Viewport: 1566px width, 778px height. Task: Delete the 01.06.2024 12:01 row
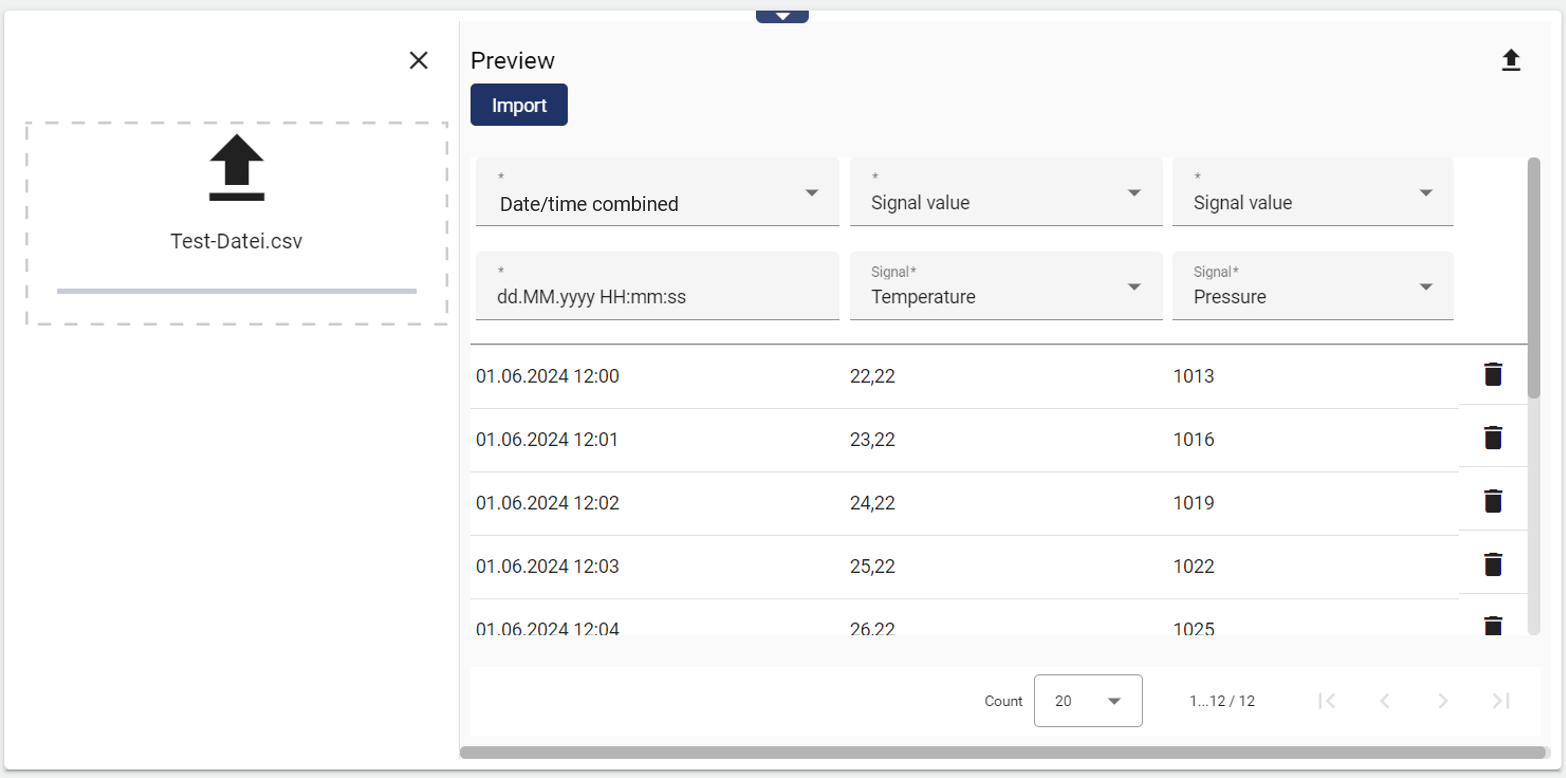point(1492,438)
